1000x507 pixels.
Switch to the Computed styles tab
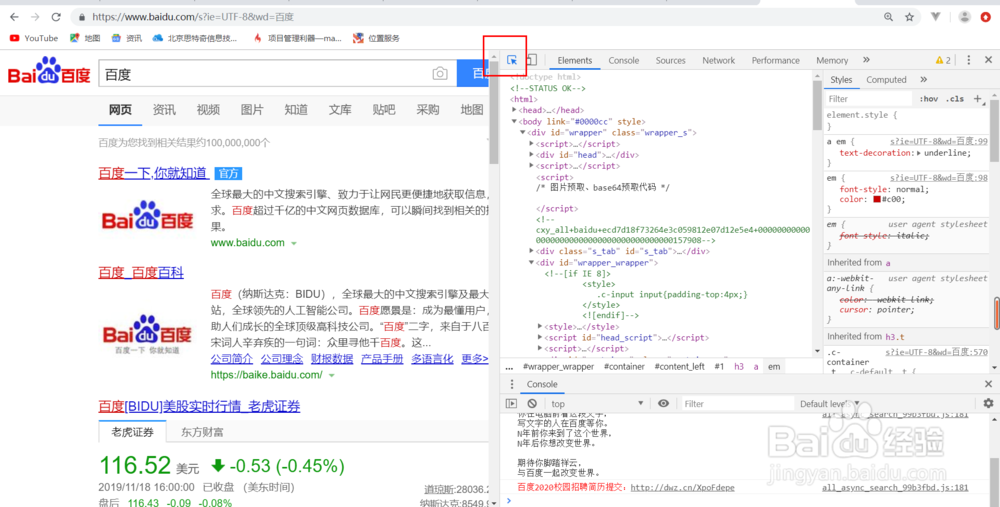coord(886,80)
